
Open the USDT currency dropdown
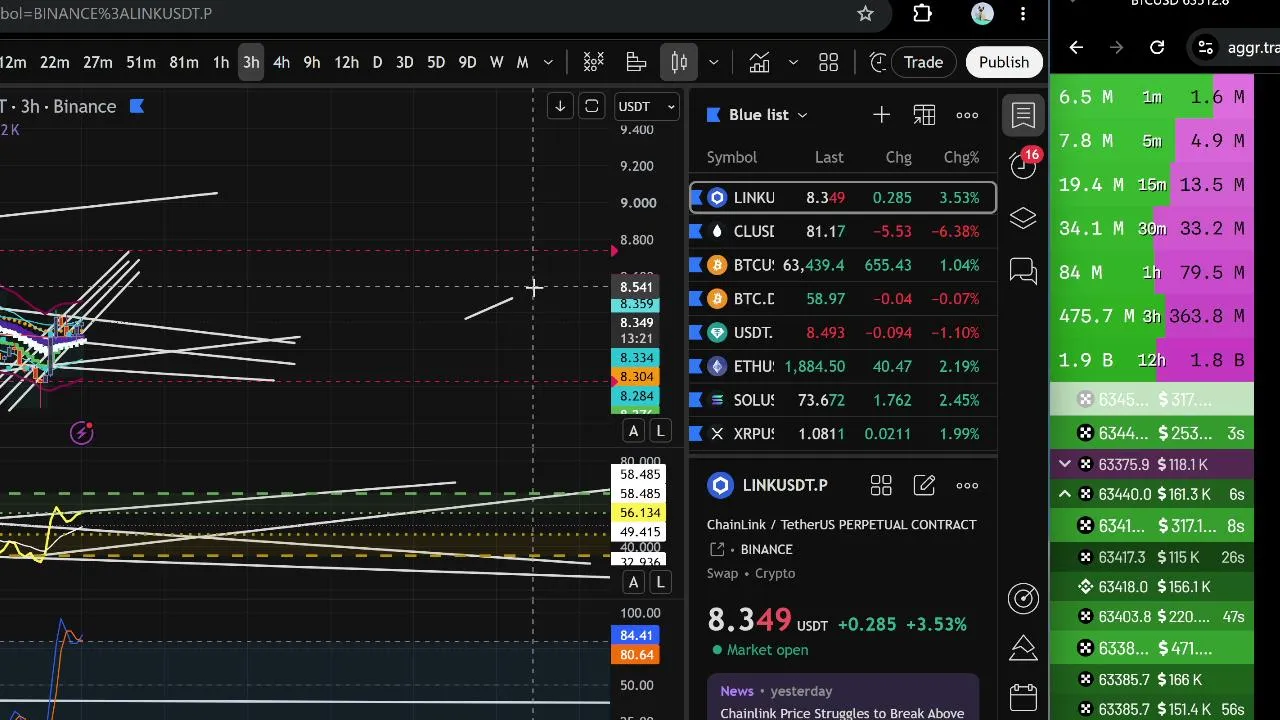(x=647, y=106)
